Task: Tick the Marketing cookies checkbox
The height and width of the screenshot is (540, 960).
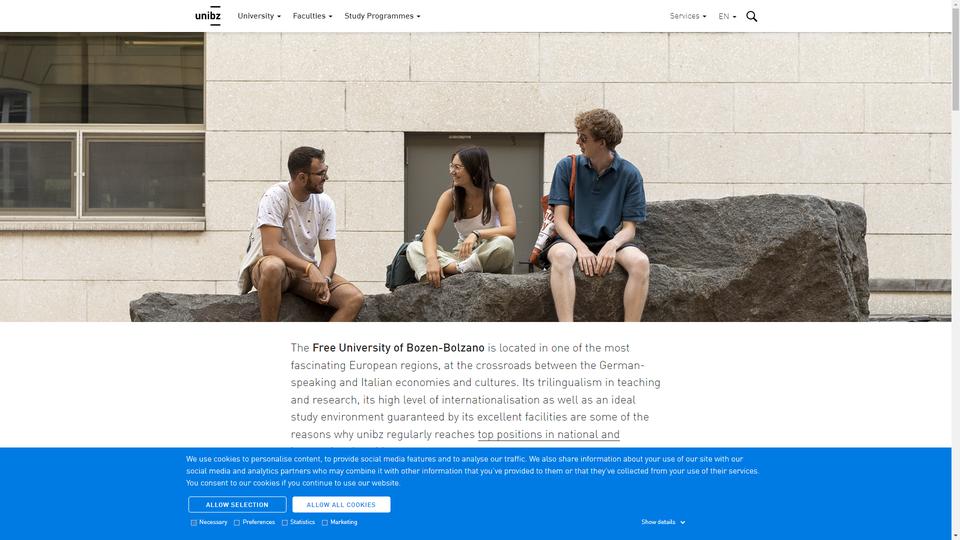Action: [325, 523]
